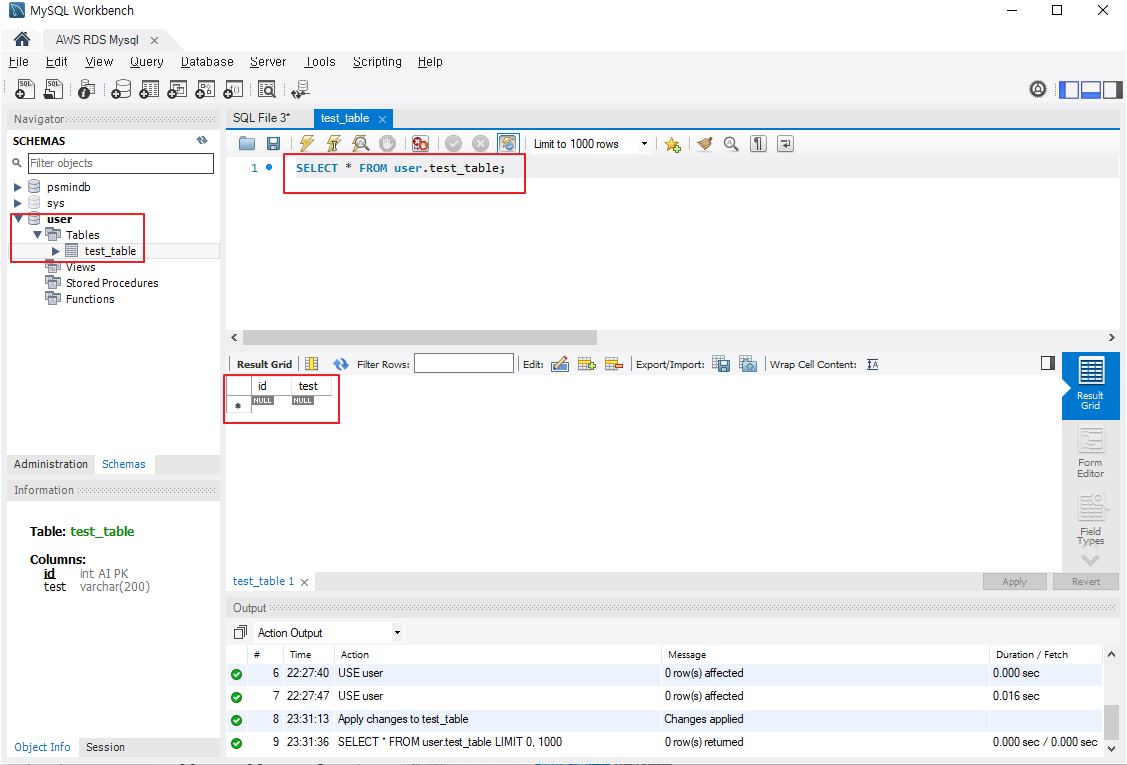This screenshot has height=765, width=1127.
Task: Show more result panel options chevron
Action: (x=1090, y=560)
